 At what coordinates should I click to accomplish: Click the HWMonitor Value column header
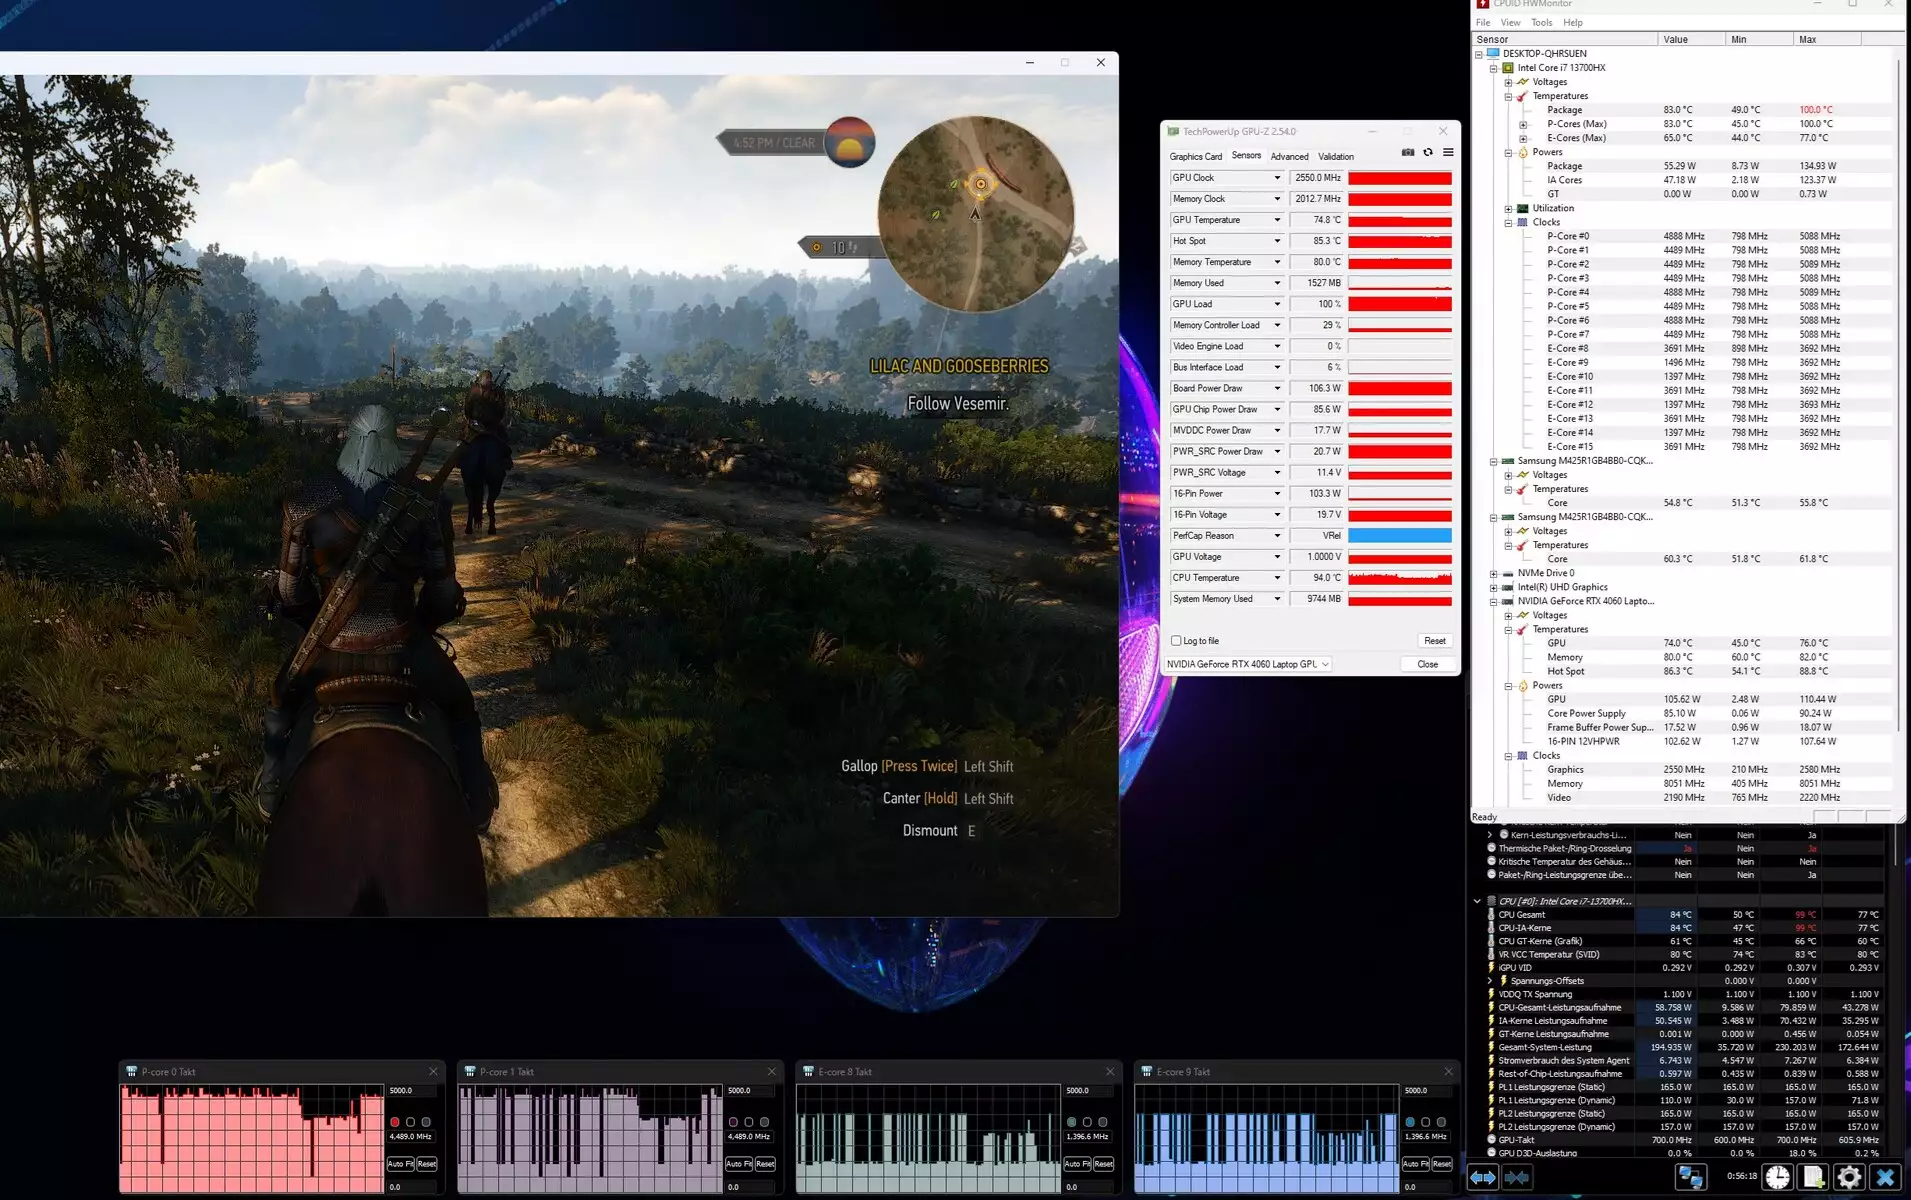[x=1691, y=39]
